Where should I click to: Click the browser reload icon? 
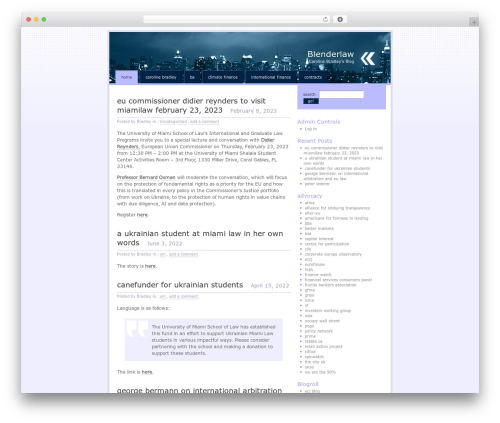[x=325, y=20]
